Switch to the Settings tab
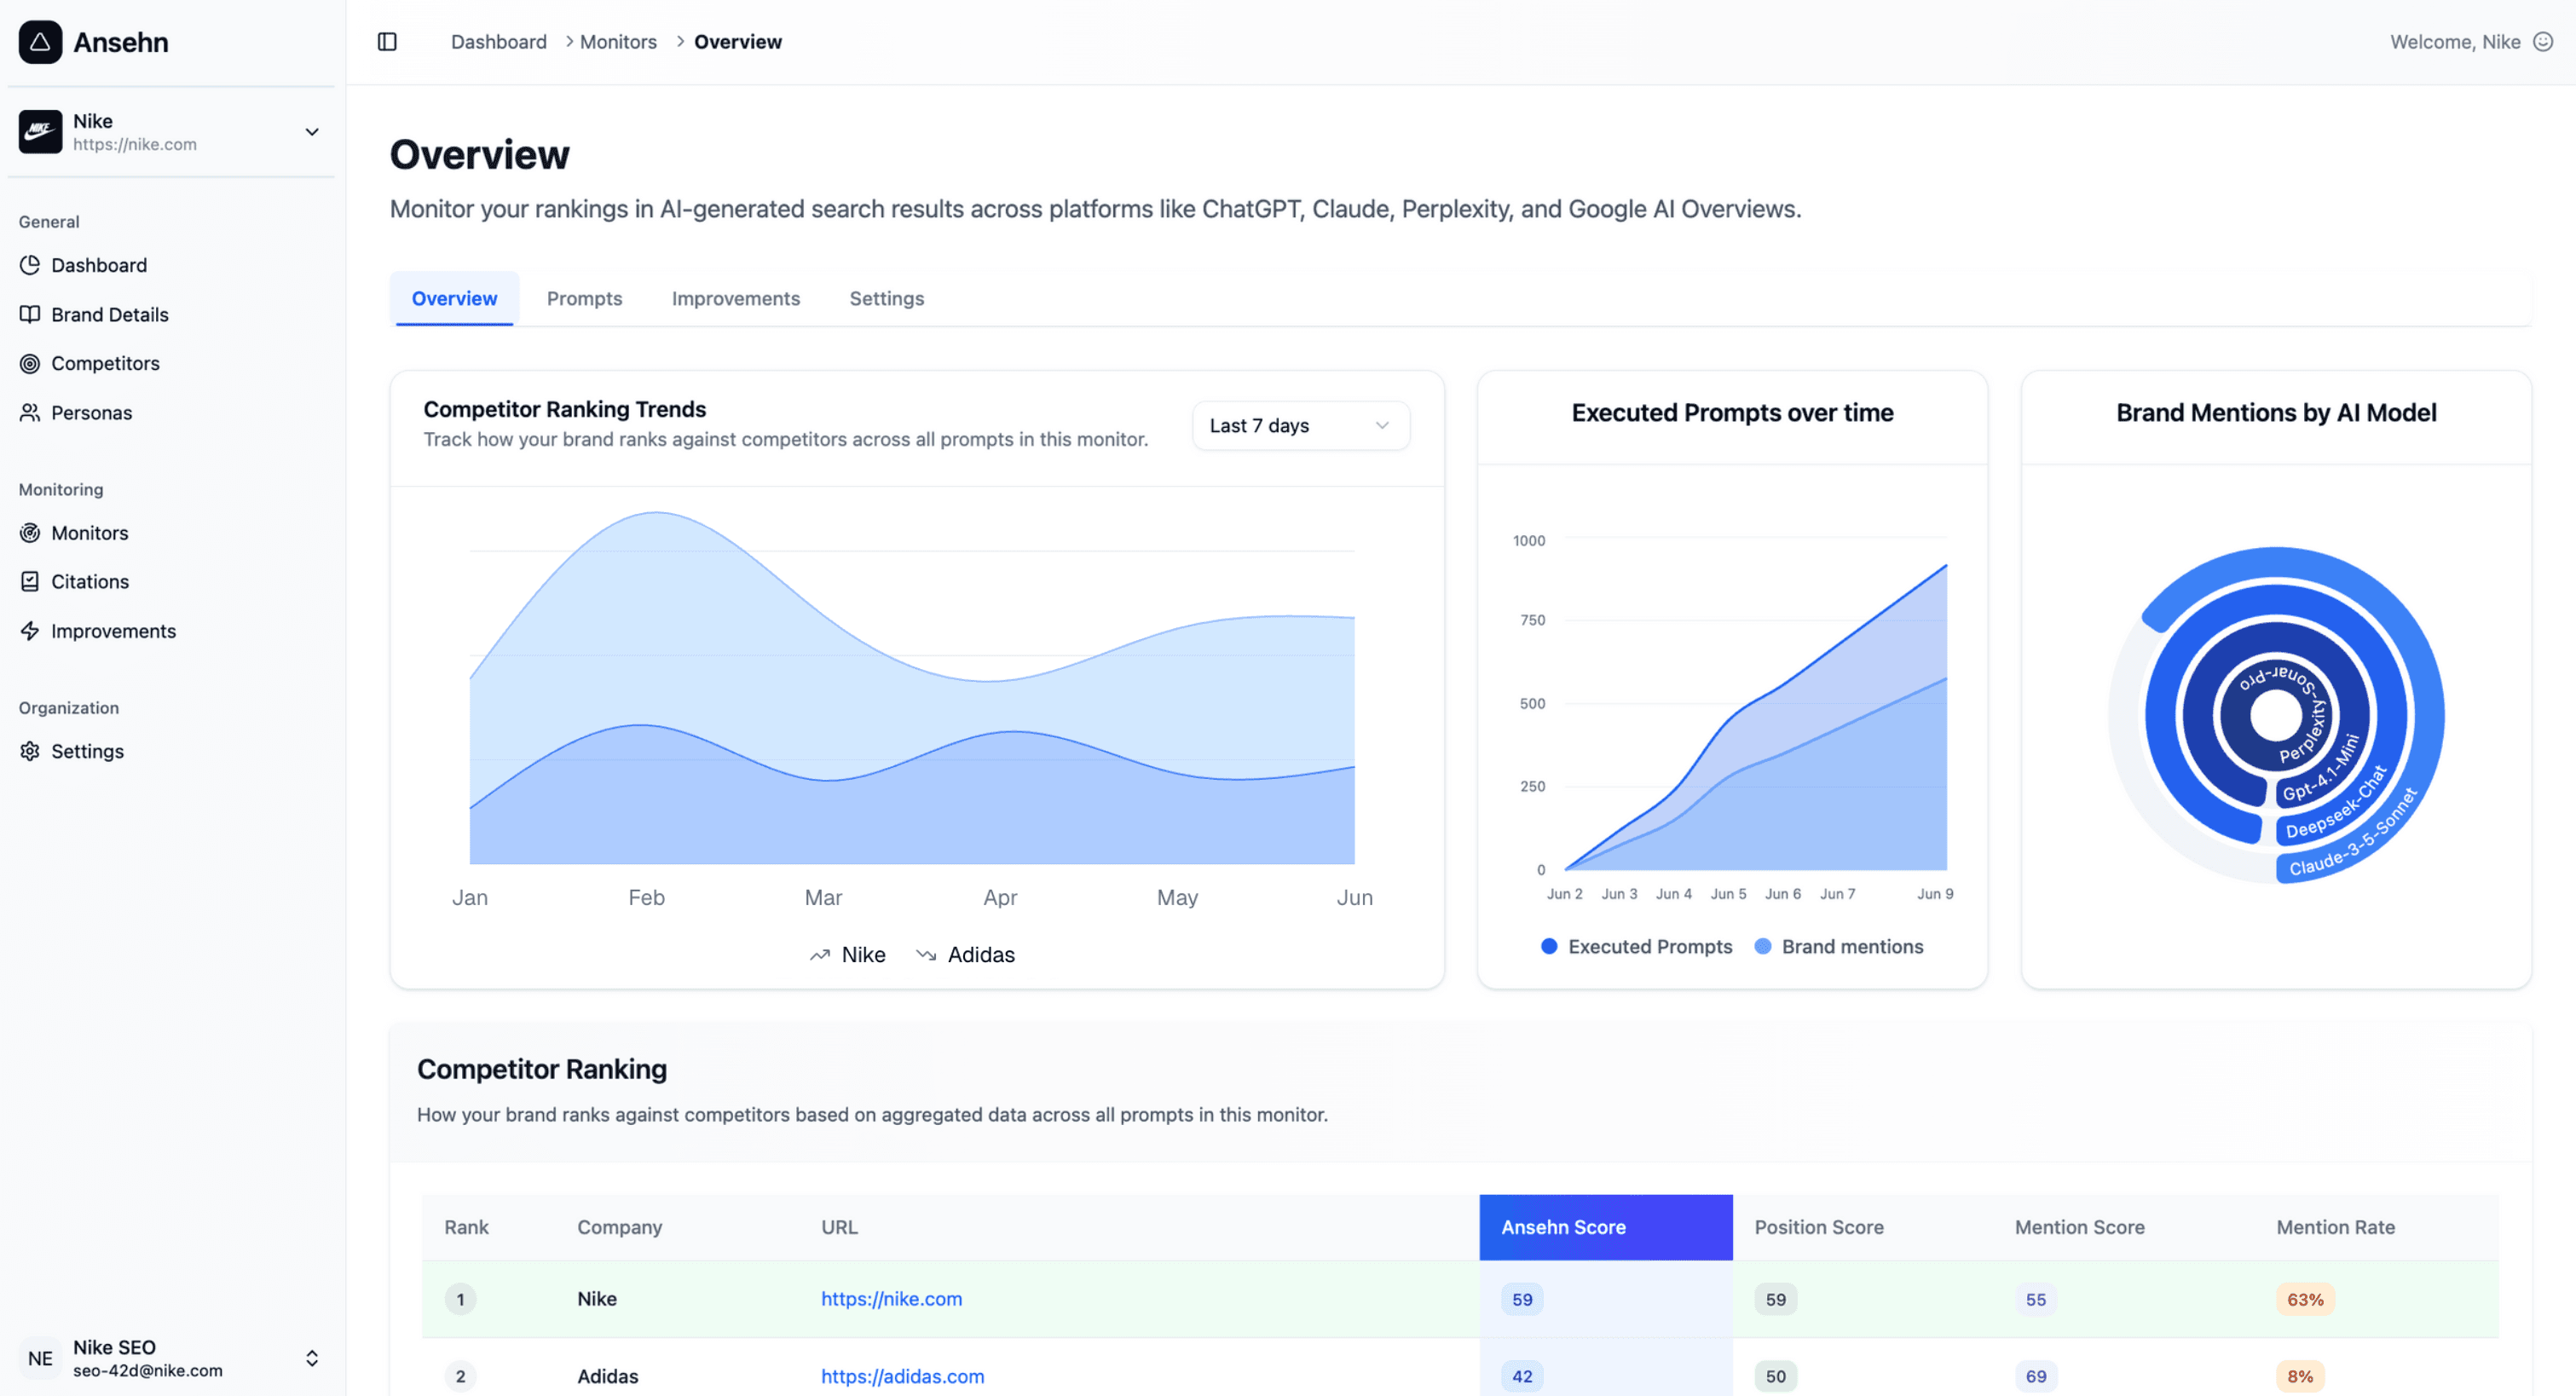This screenshot has height=1396, width=2576. click(x=887, y=298)
